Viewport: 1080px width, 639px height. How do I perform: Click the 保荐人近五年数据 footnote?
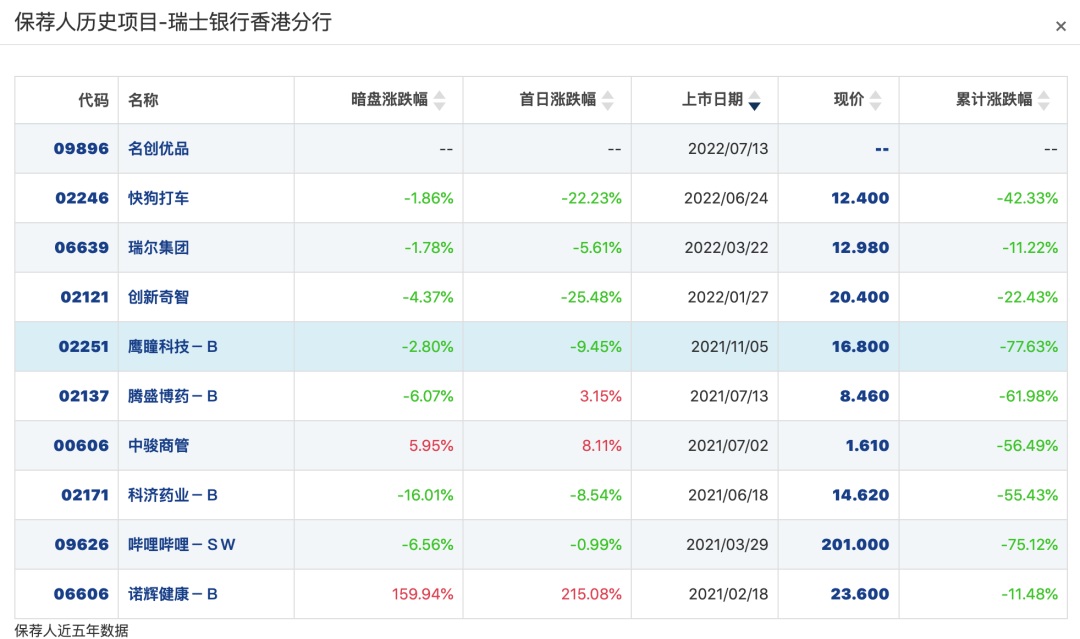tap(72, 630)
